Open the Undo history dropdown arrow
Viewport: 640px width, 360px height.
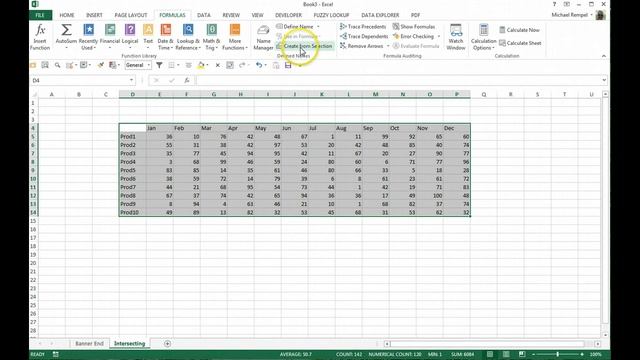[x=265, y=65]
